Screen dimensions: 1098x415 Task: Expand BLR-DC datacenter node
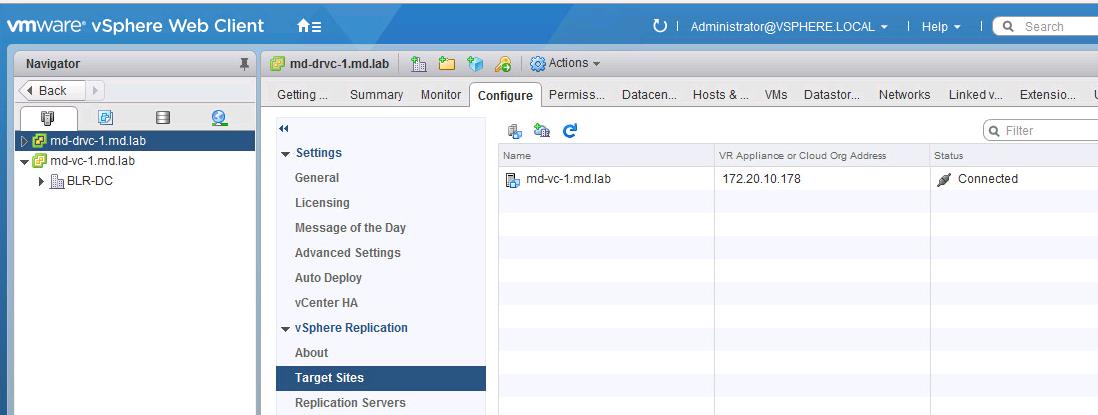tap(41, 181)
